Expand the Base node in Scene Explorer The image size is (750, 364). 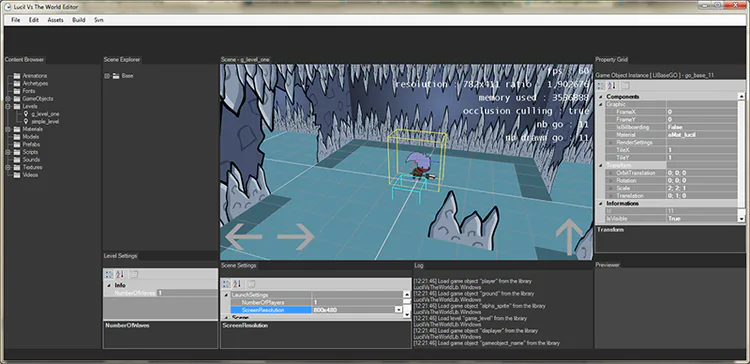coord(107,76)
